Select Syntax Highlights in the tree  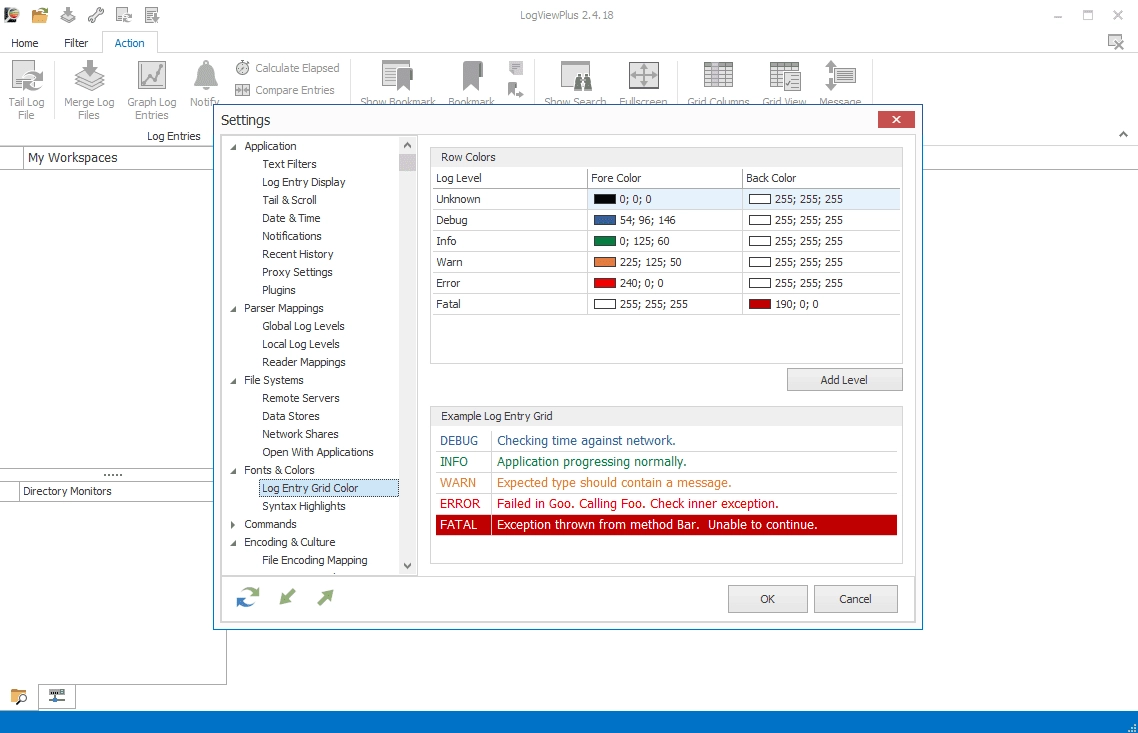303,506
